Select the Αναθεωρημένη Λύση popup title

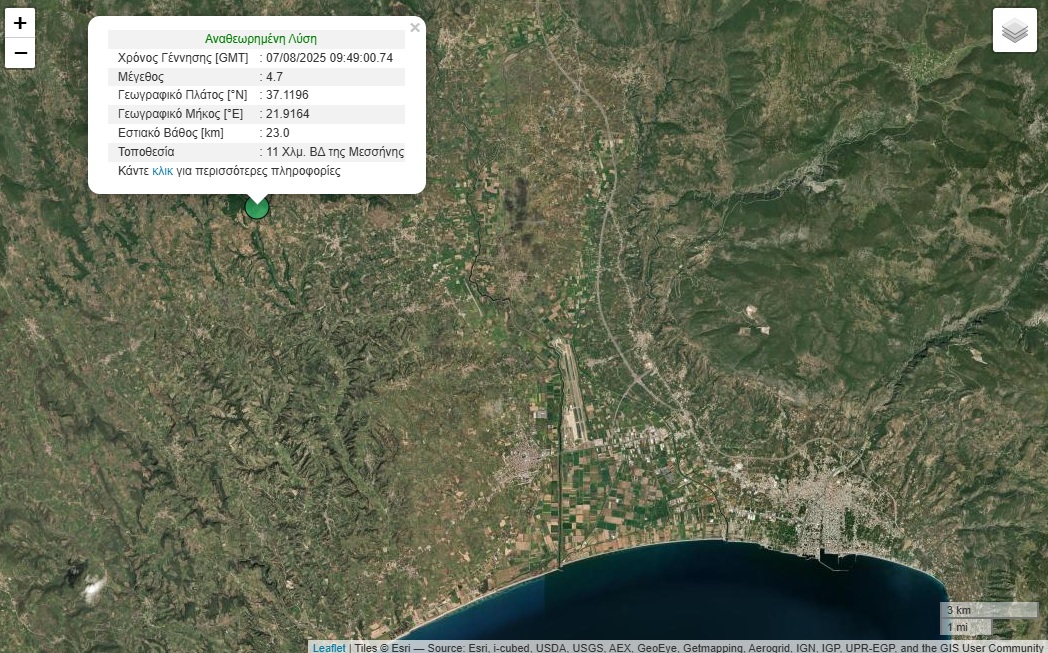[261, 39]
